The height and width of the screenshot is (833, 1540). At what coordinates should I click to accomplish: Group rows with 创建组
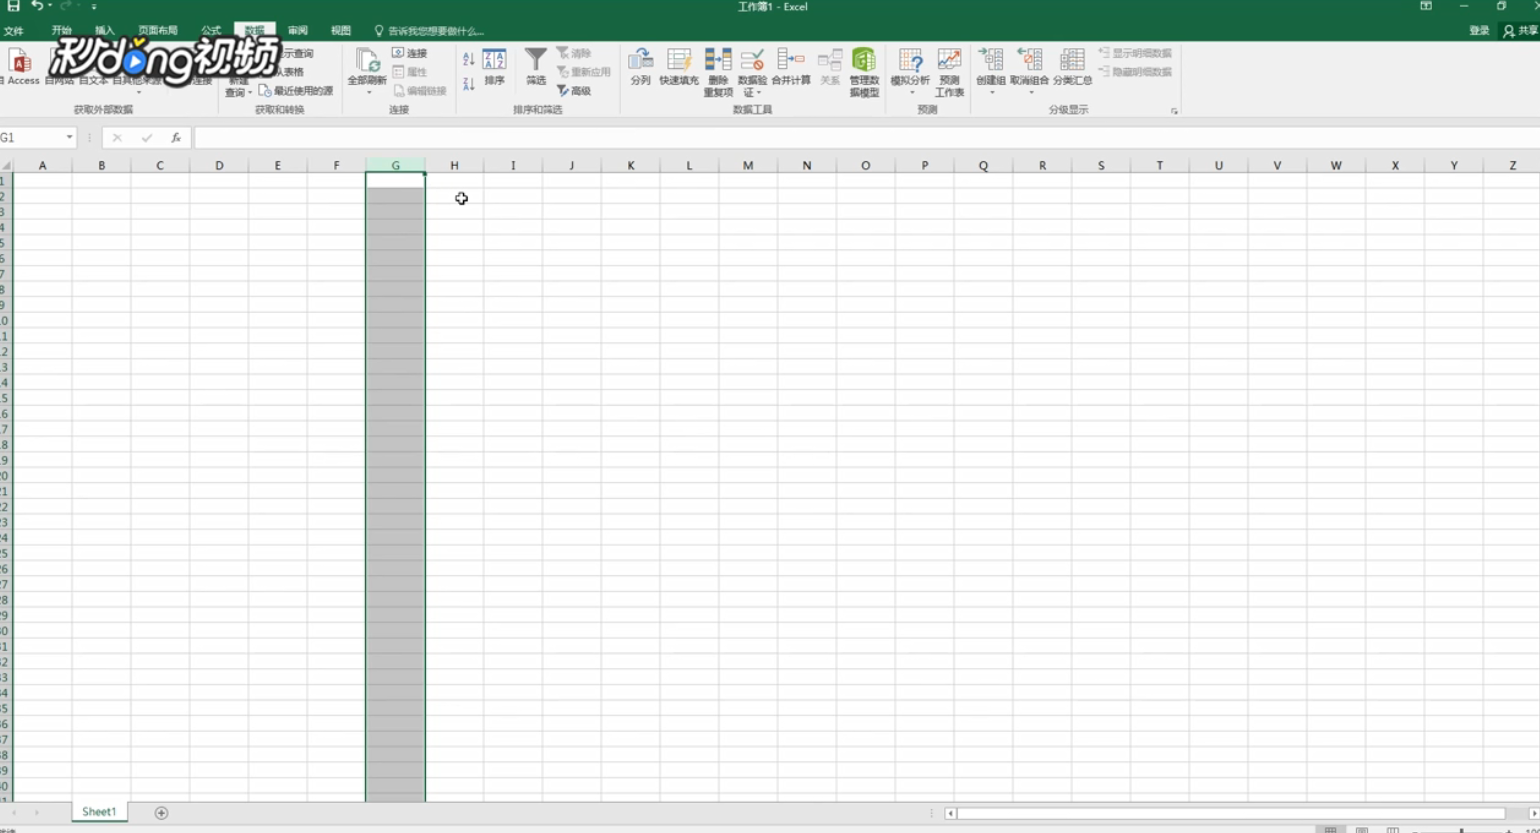[991, 66]
